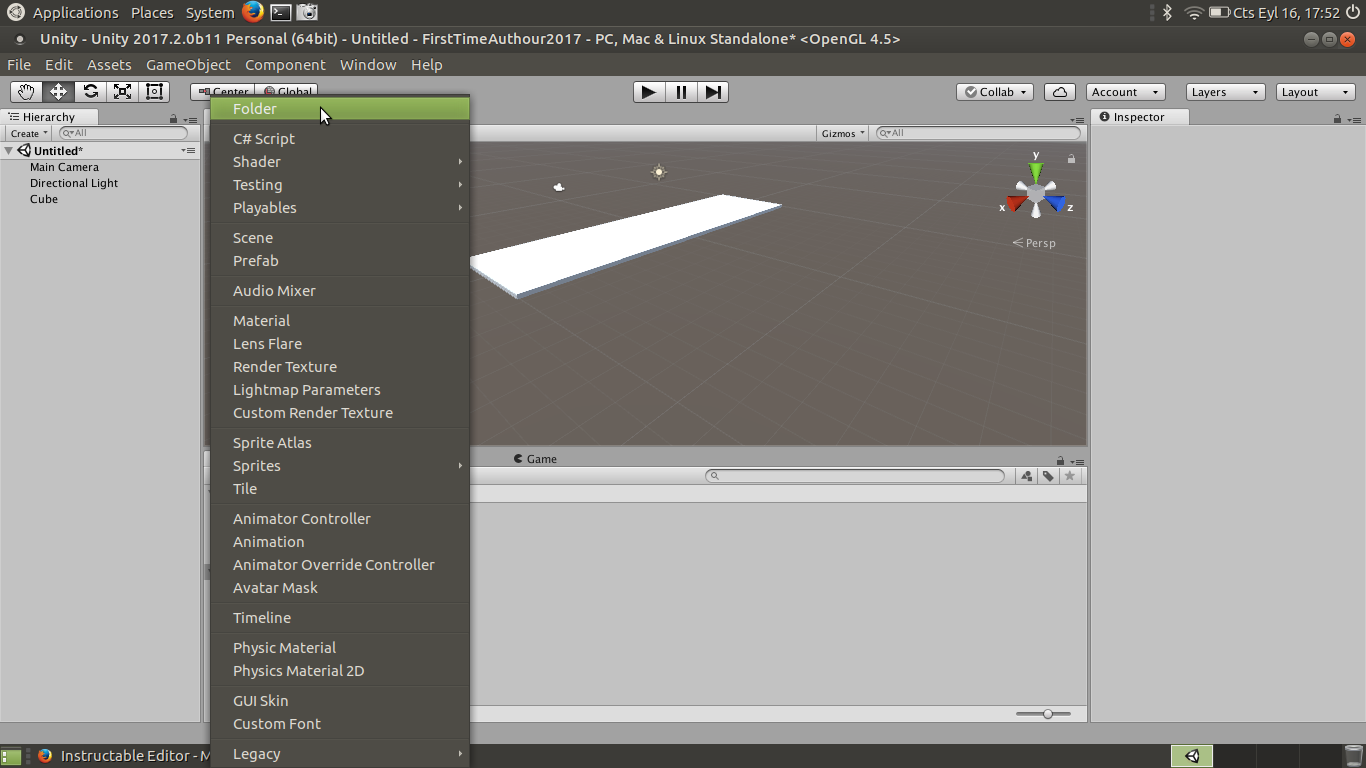The height and width of the screenshot is (768, 1366).
Task: Open the Component menu
Action: click(285, 65)
